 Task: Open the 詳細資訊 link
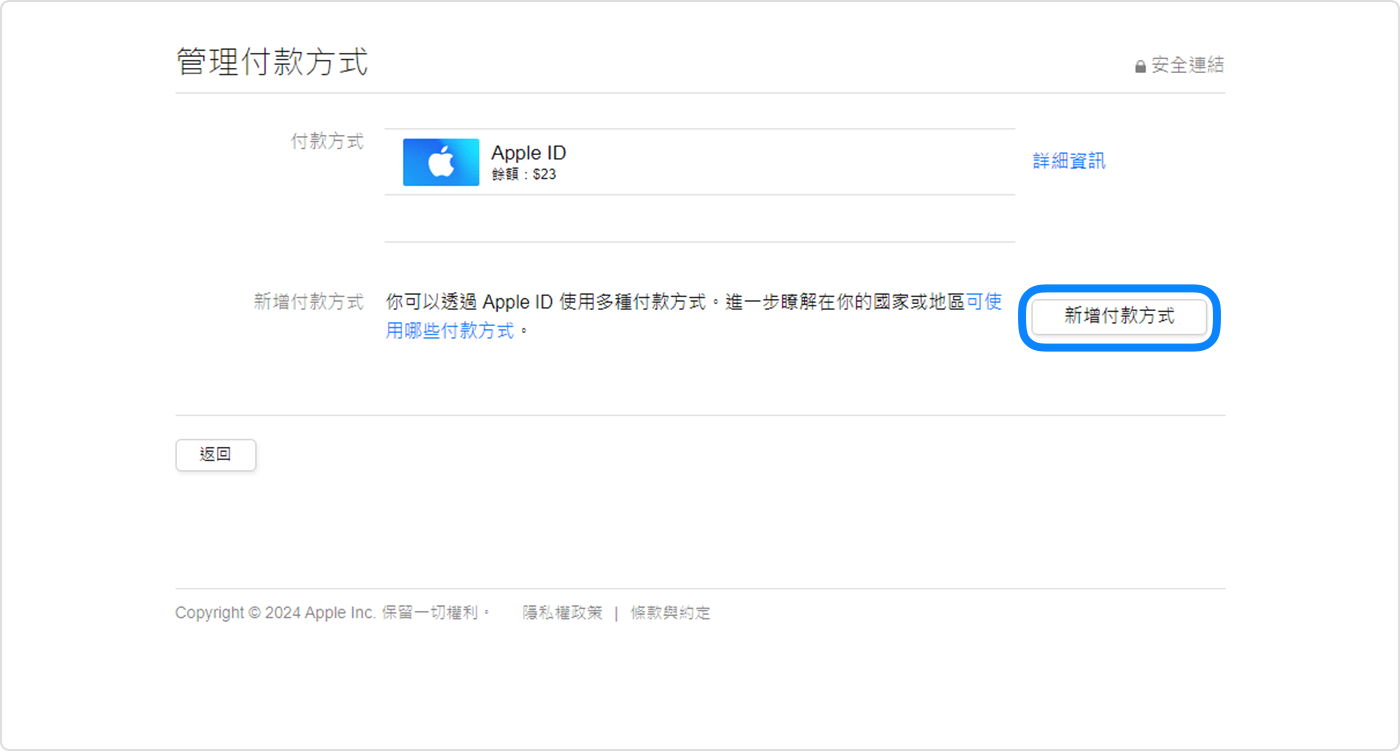1069,161
